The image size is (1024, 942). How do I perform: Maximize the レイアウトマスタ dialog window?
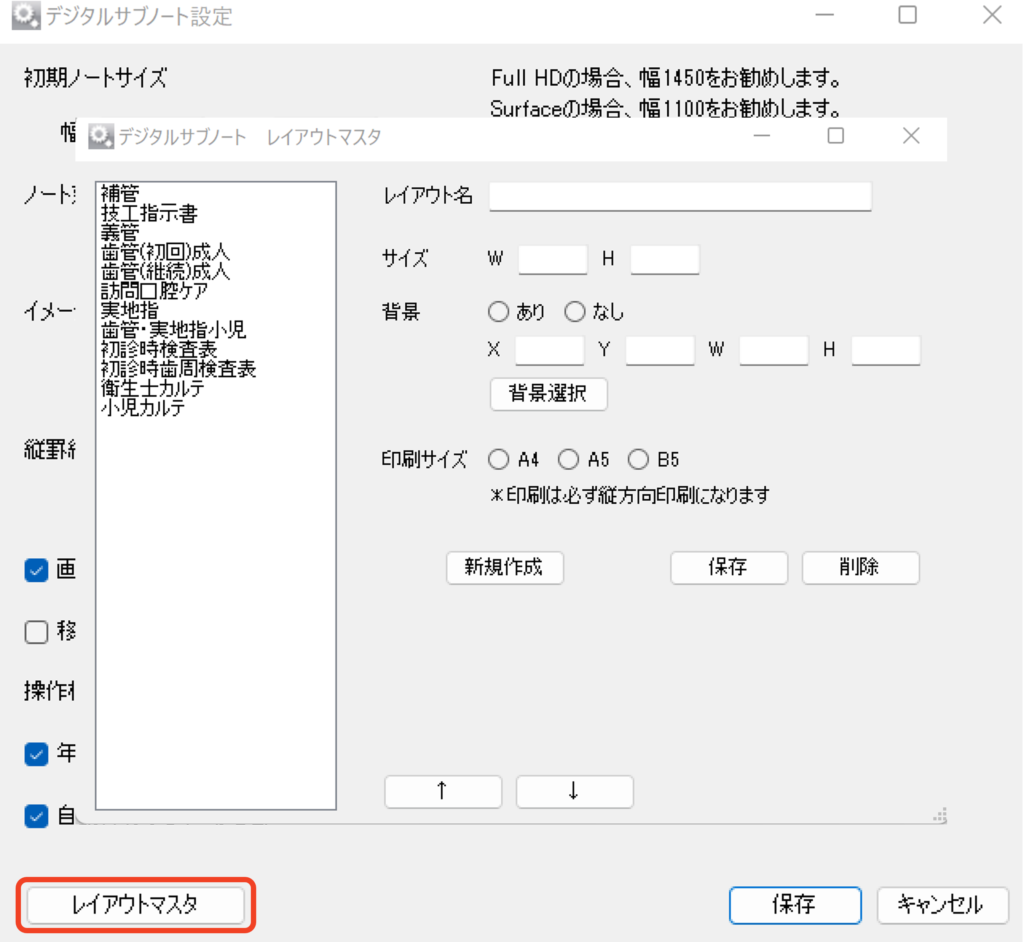836,137
